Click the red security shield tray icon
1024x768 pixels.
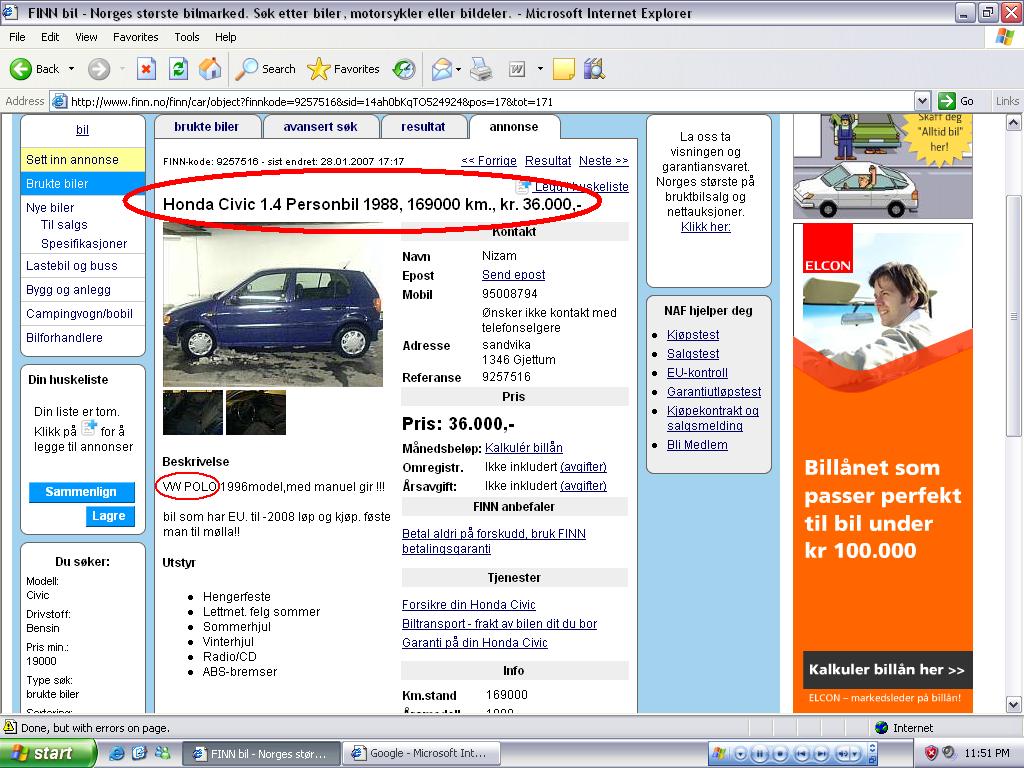pos(931,753)
